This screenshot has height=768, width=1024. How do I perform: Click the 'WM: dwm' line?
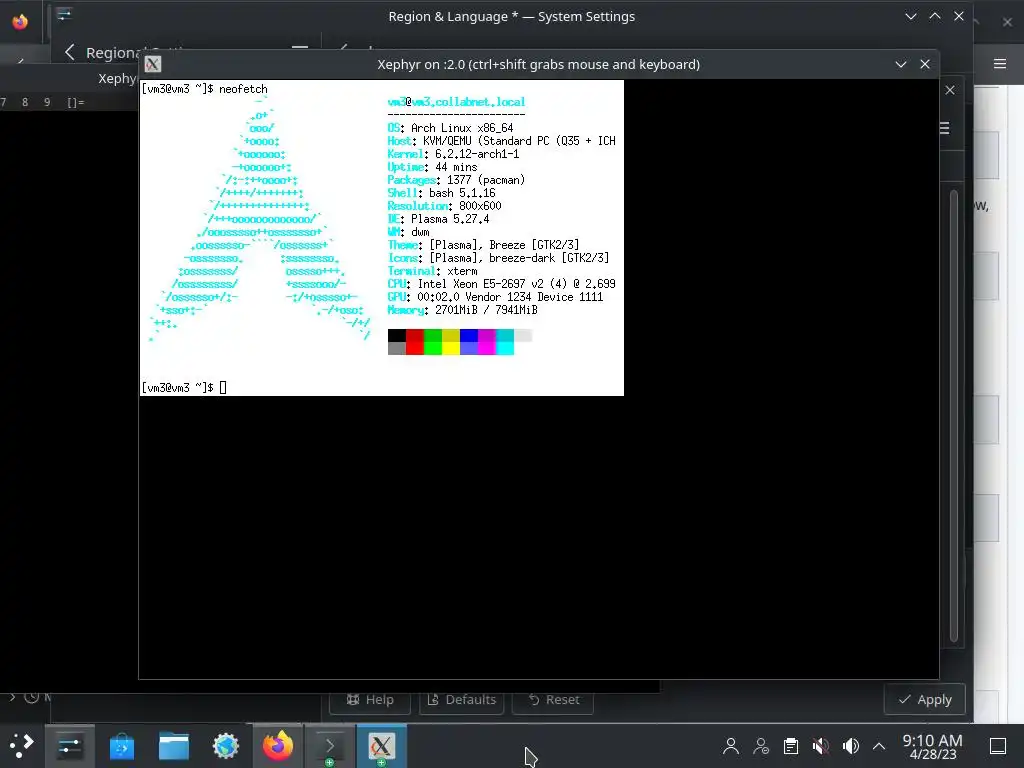tap(409, 232)
